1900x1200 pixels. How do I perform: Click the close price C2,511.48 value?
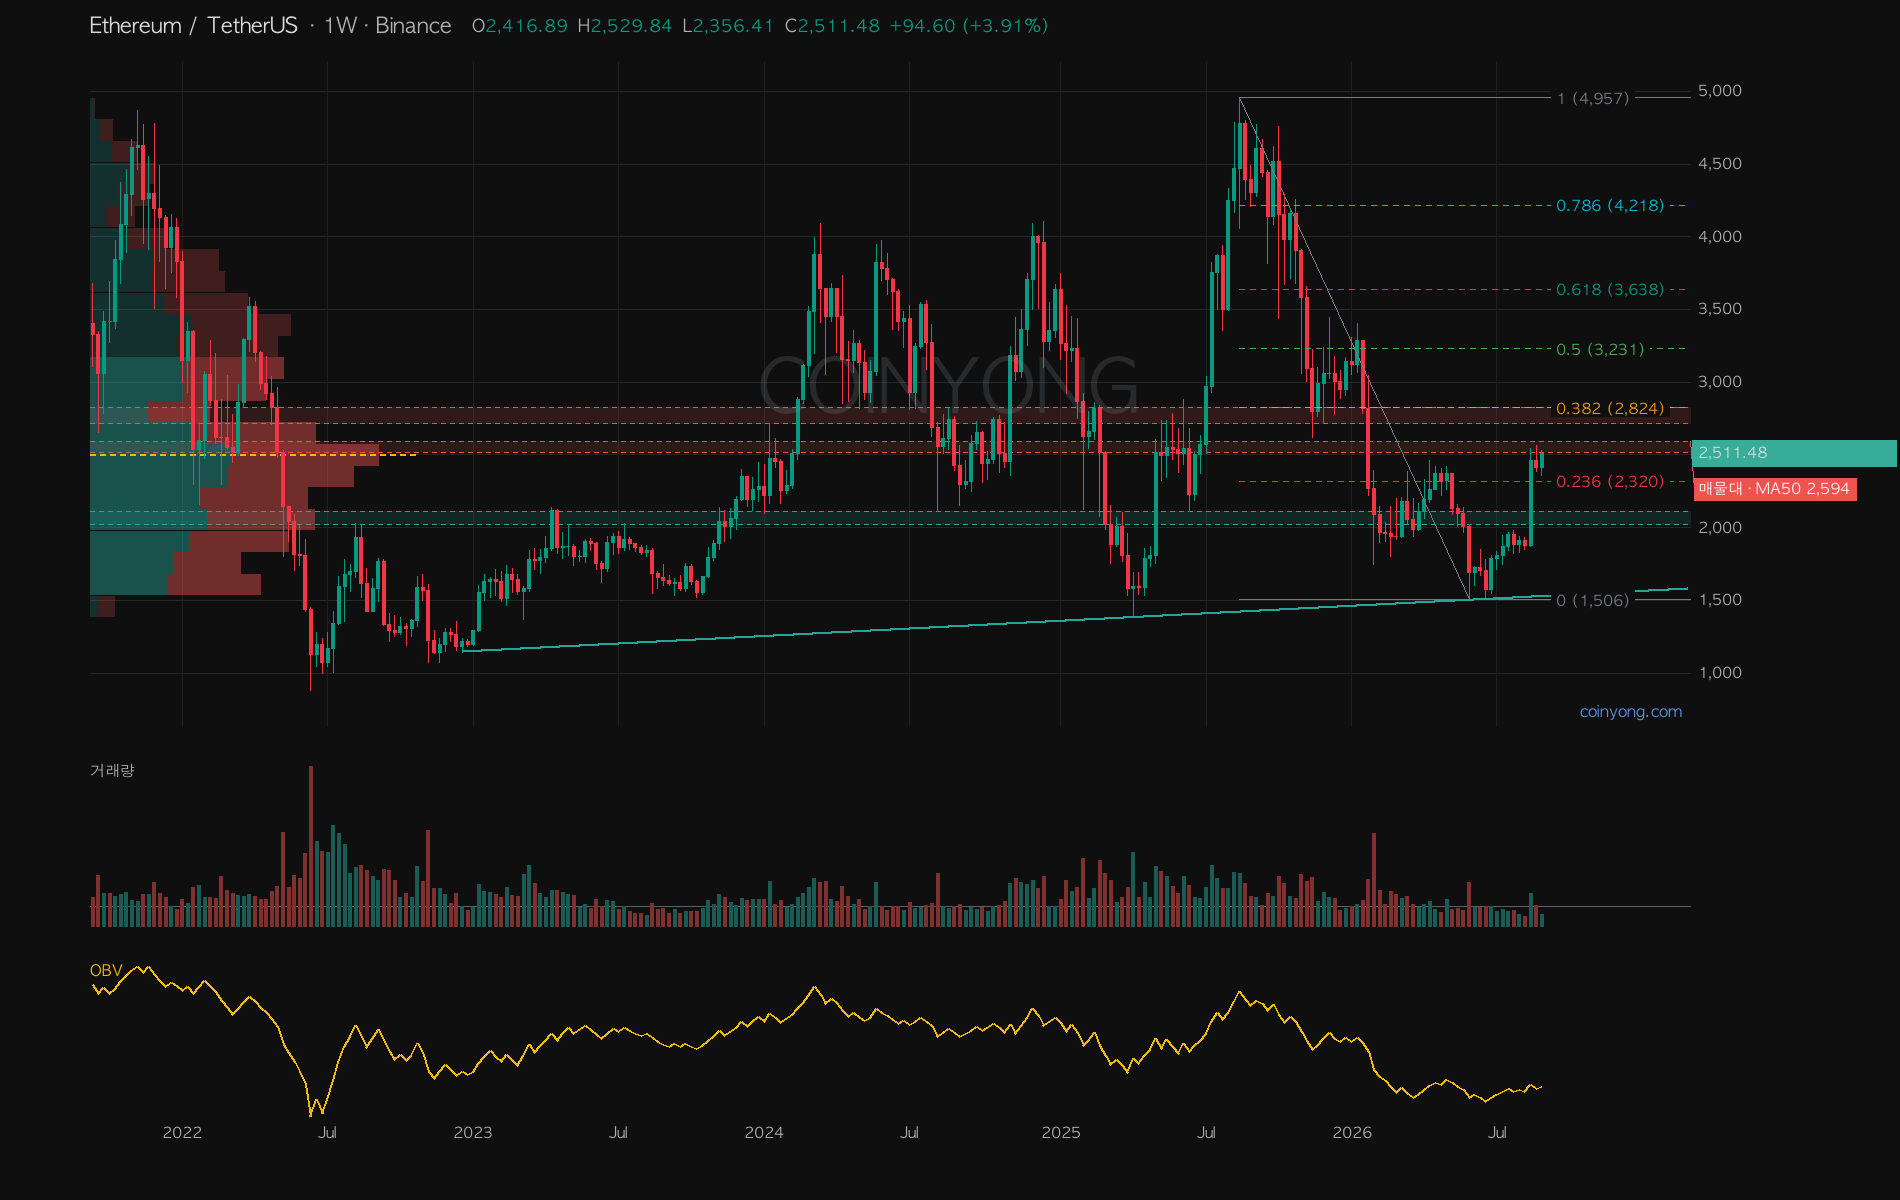pos(832,26)
